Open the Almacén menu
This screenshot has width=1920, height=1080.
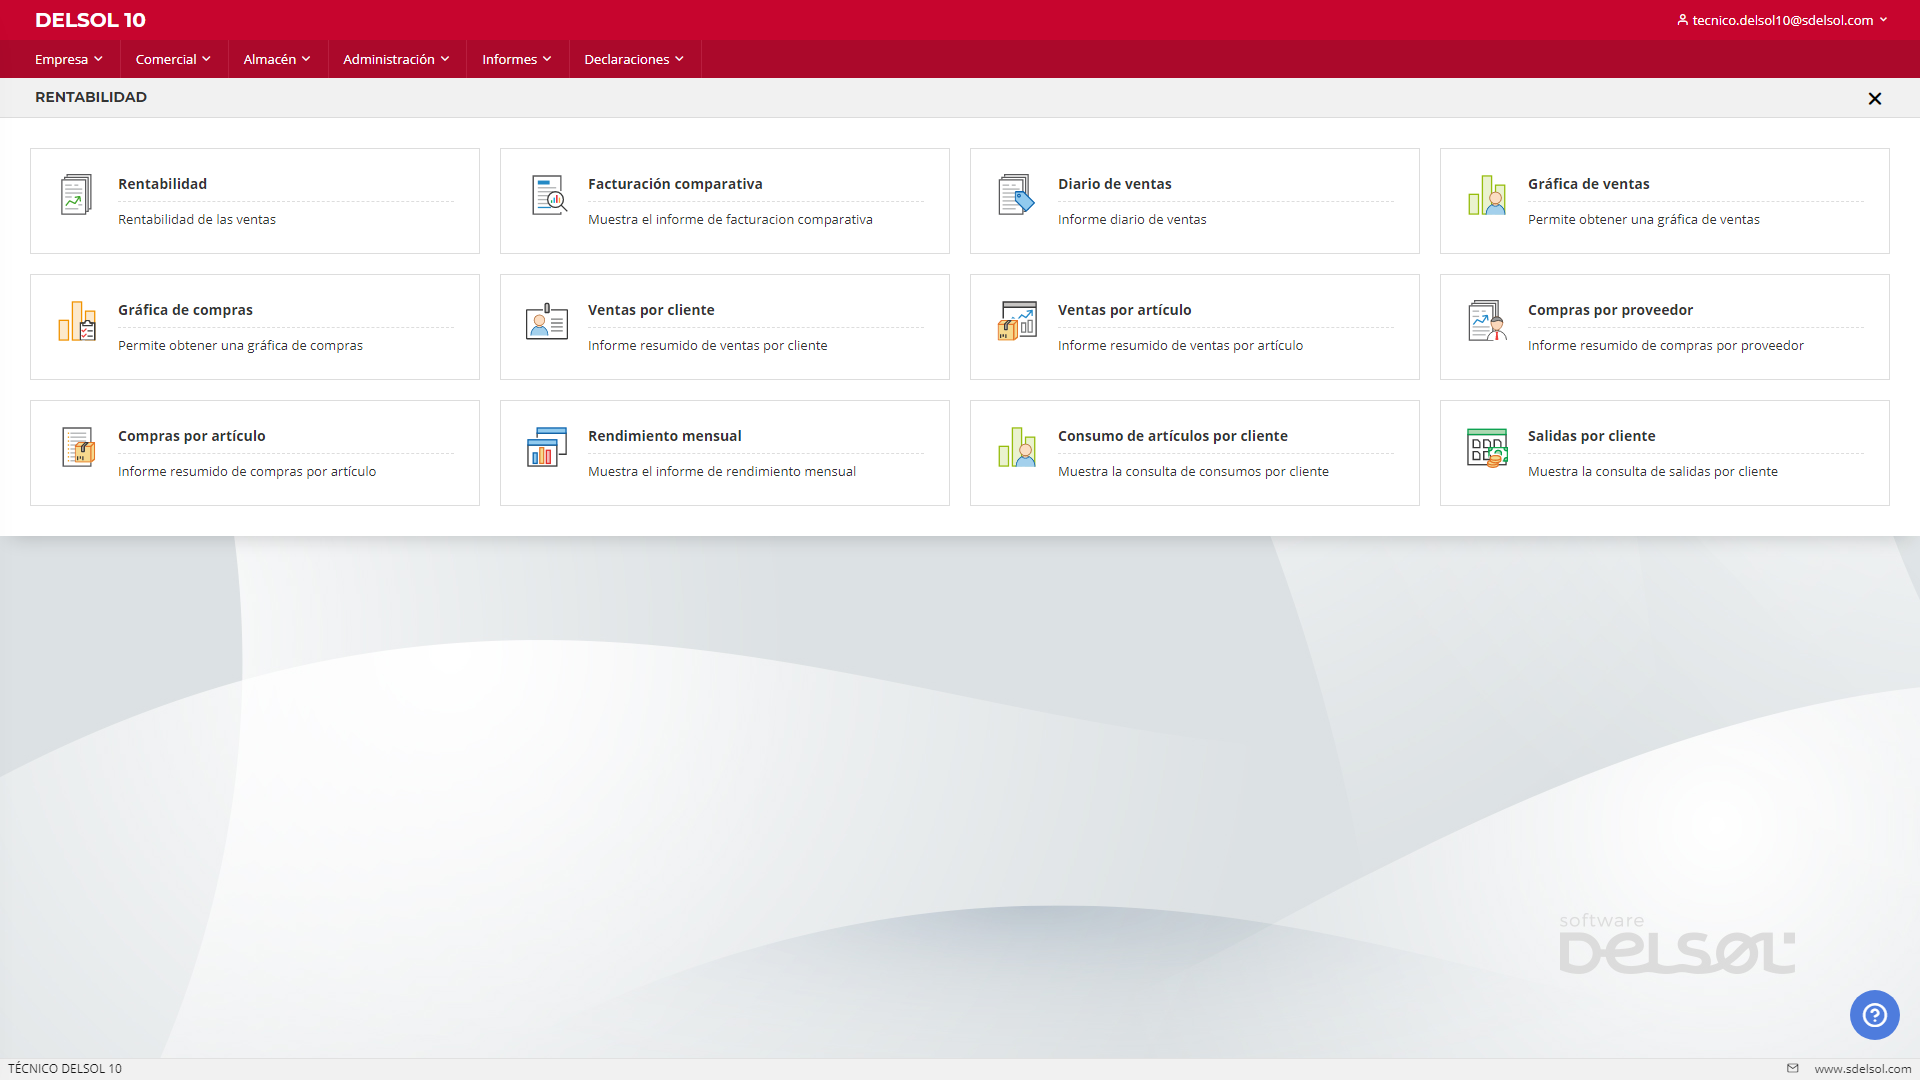[x=276, y=59]
